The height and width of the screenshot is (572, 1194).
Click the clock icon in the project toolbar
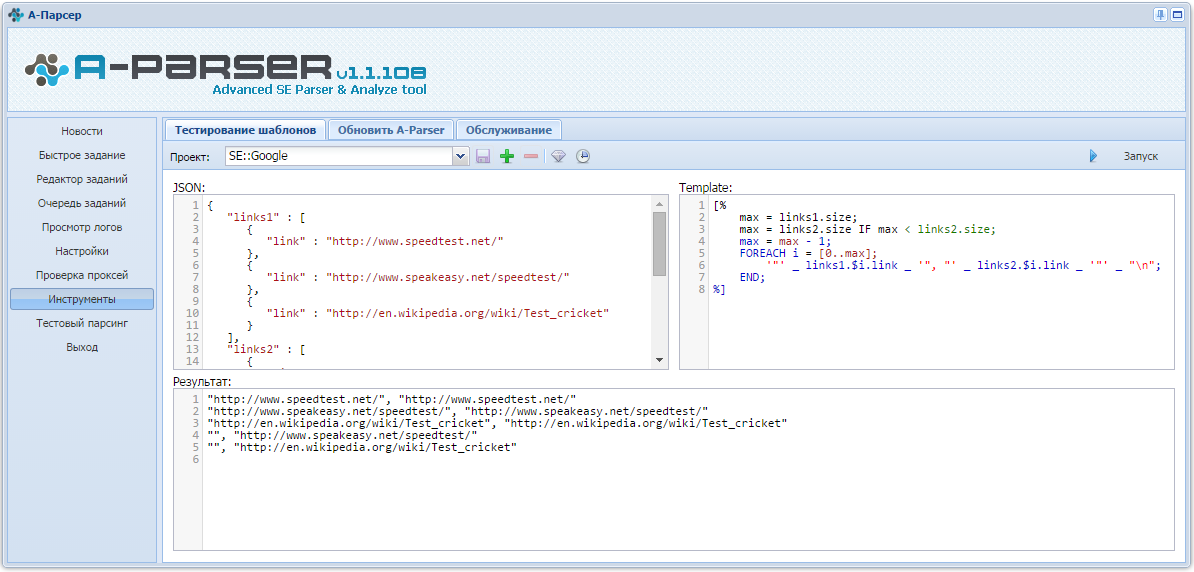point(583,156)
